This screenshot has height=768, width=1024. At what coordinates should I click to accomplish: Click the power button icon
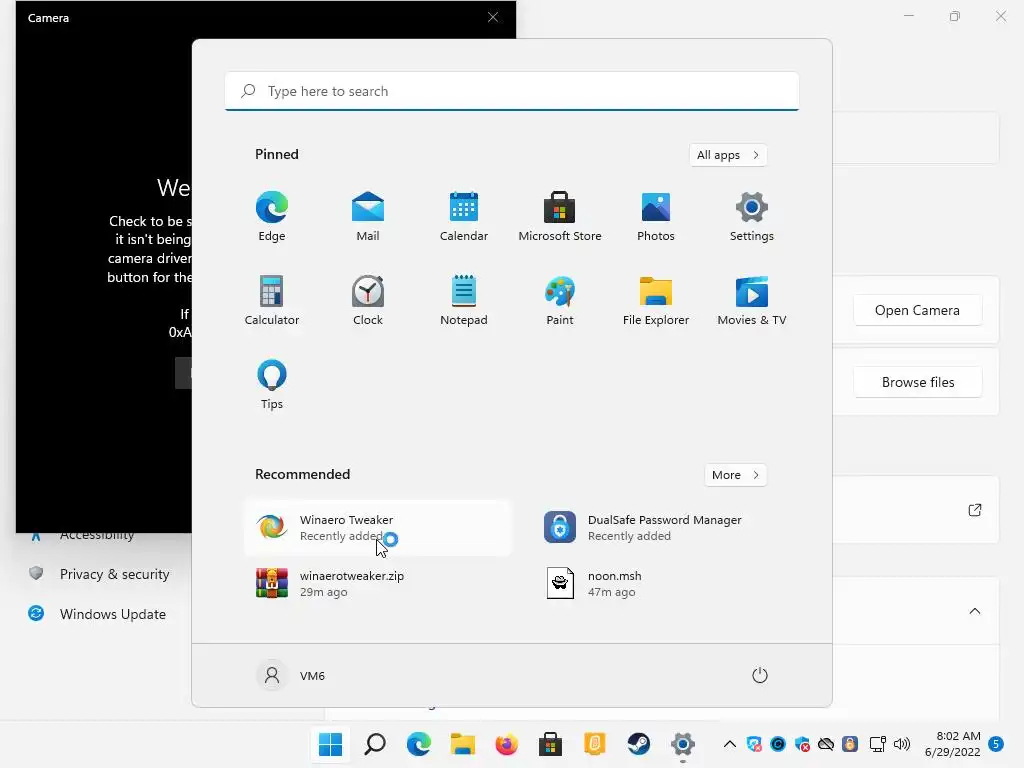point(760,675)
